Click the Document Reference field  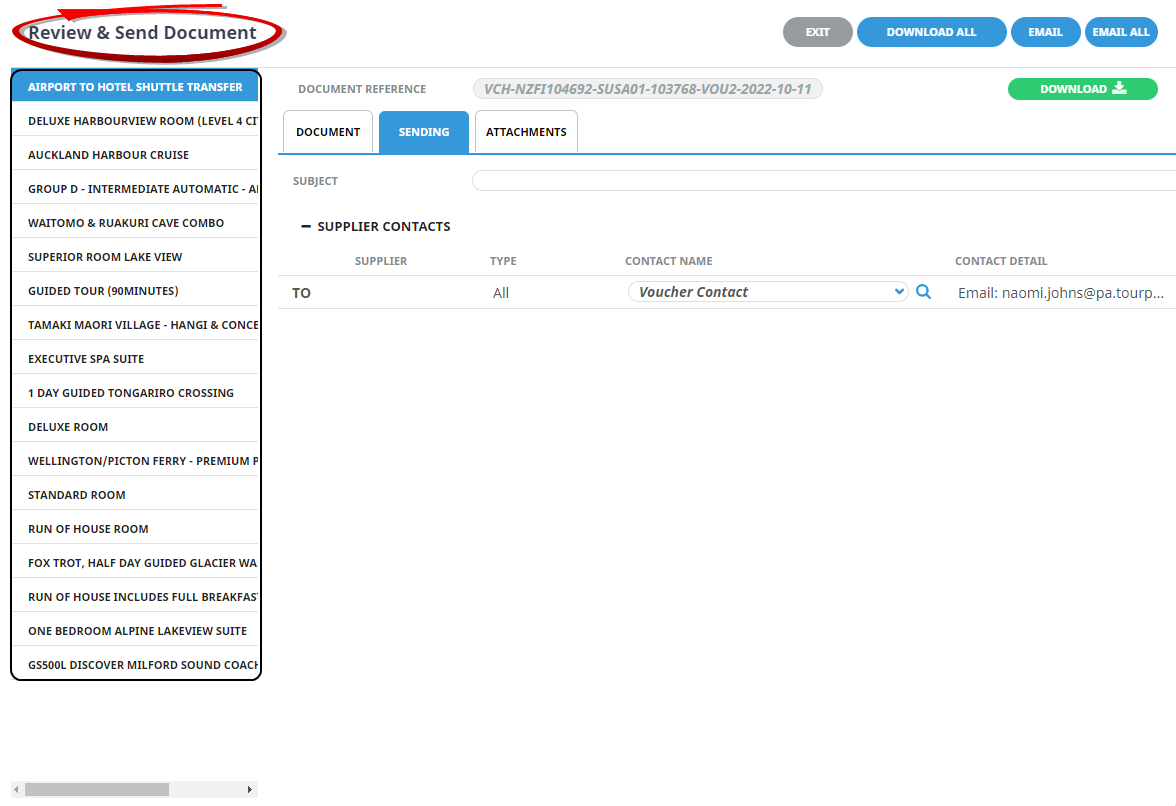tap(647, 88)
